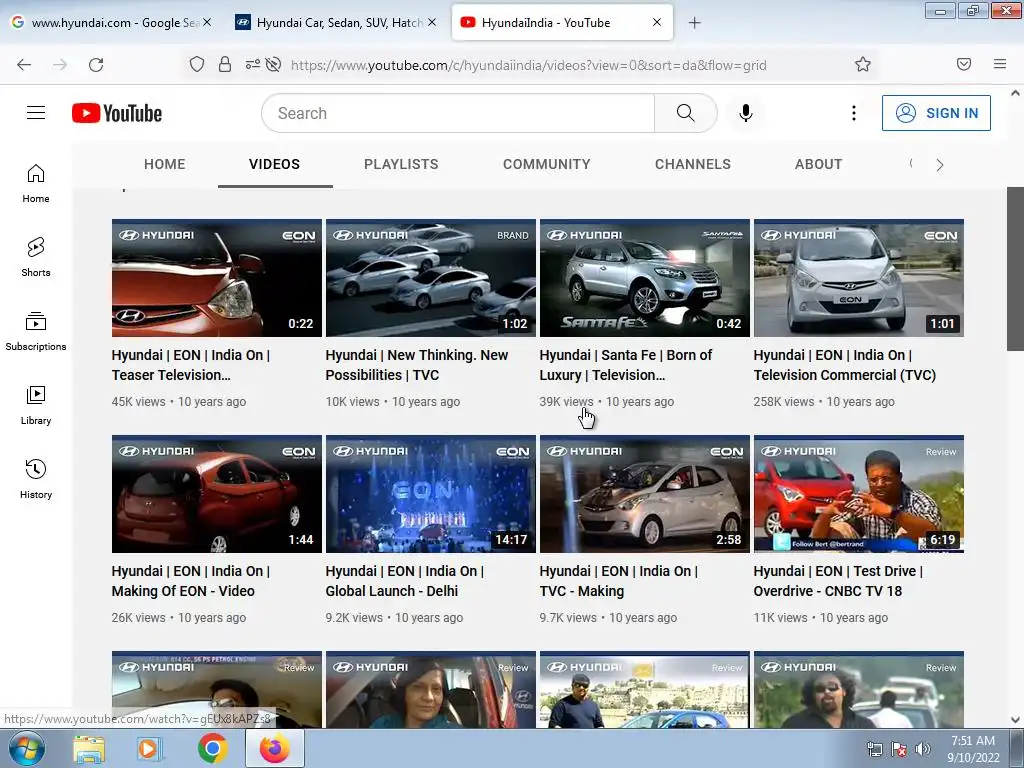The width and height of the screenshot is (1024, 768).
Task: Select the CHANNELS channel tab
Action: pos(693,165)
